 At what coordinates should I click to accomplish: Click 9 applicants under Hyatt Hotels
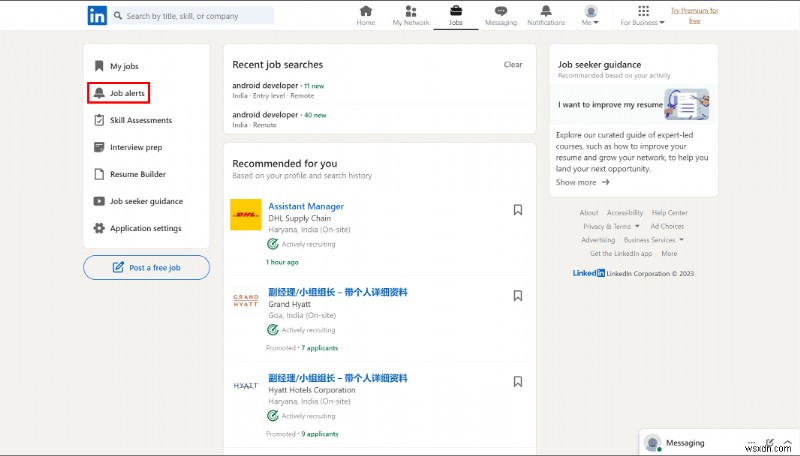click(319, 434)
